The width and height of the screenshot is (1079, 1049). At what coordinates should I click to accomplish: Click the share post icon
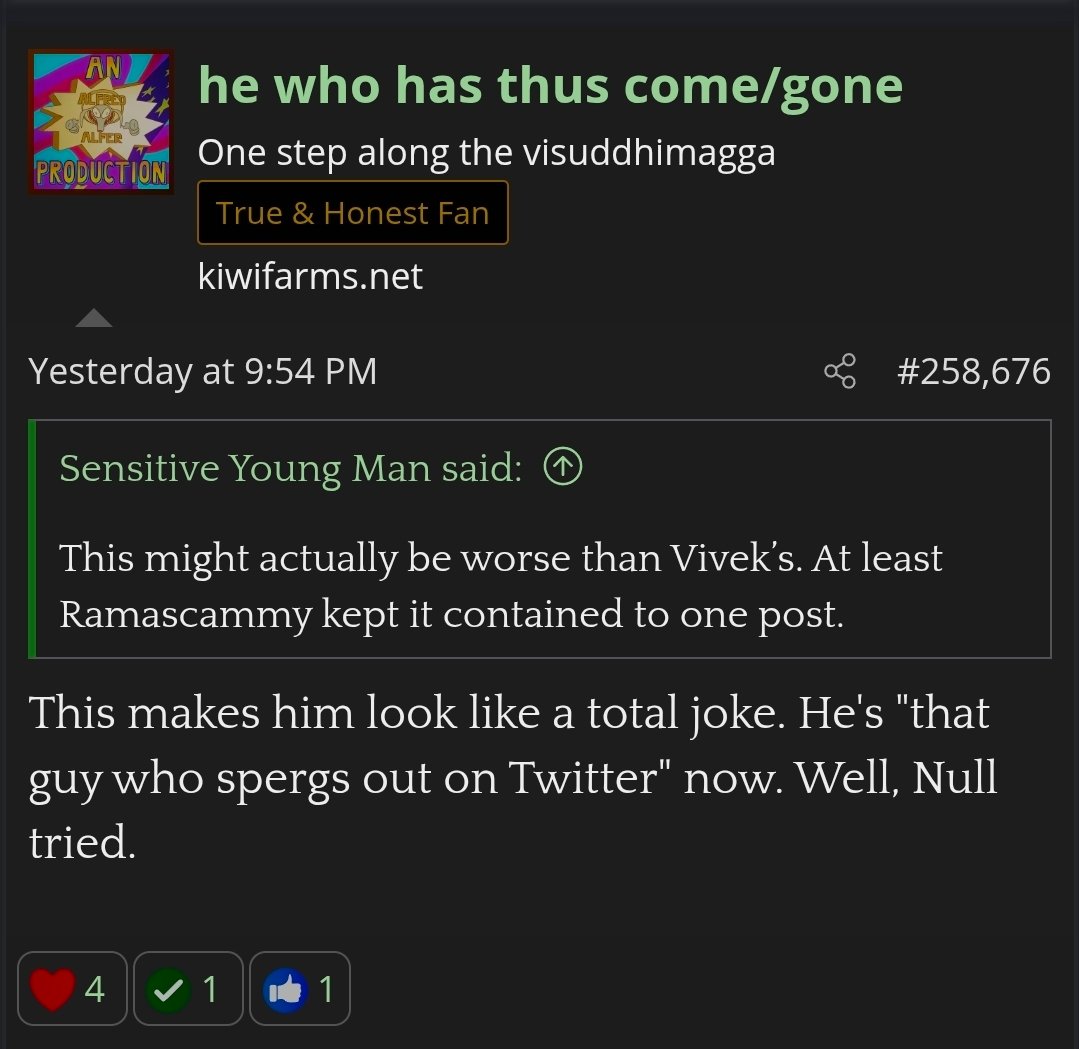[840, 371]
